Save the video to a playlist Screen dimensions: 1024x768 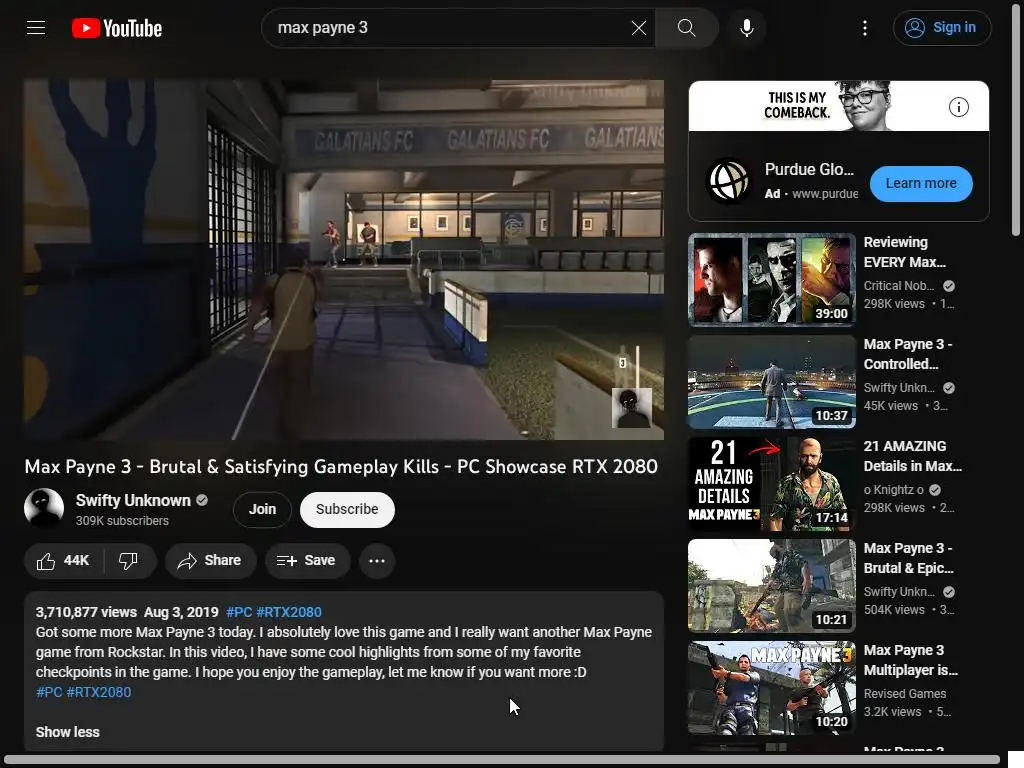[307, 560]
